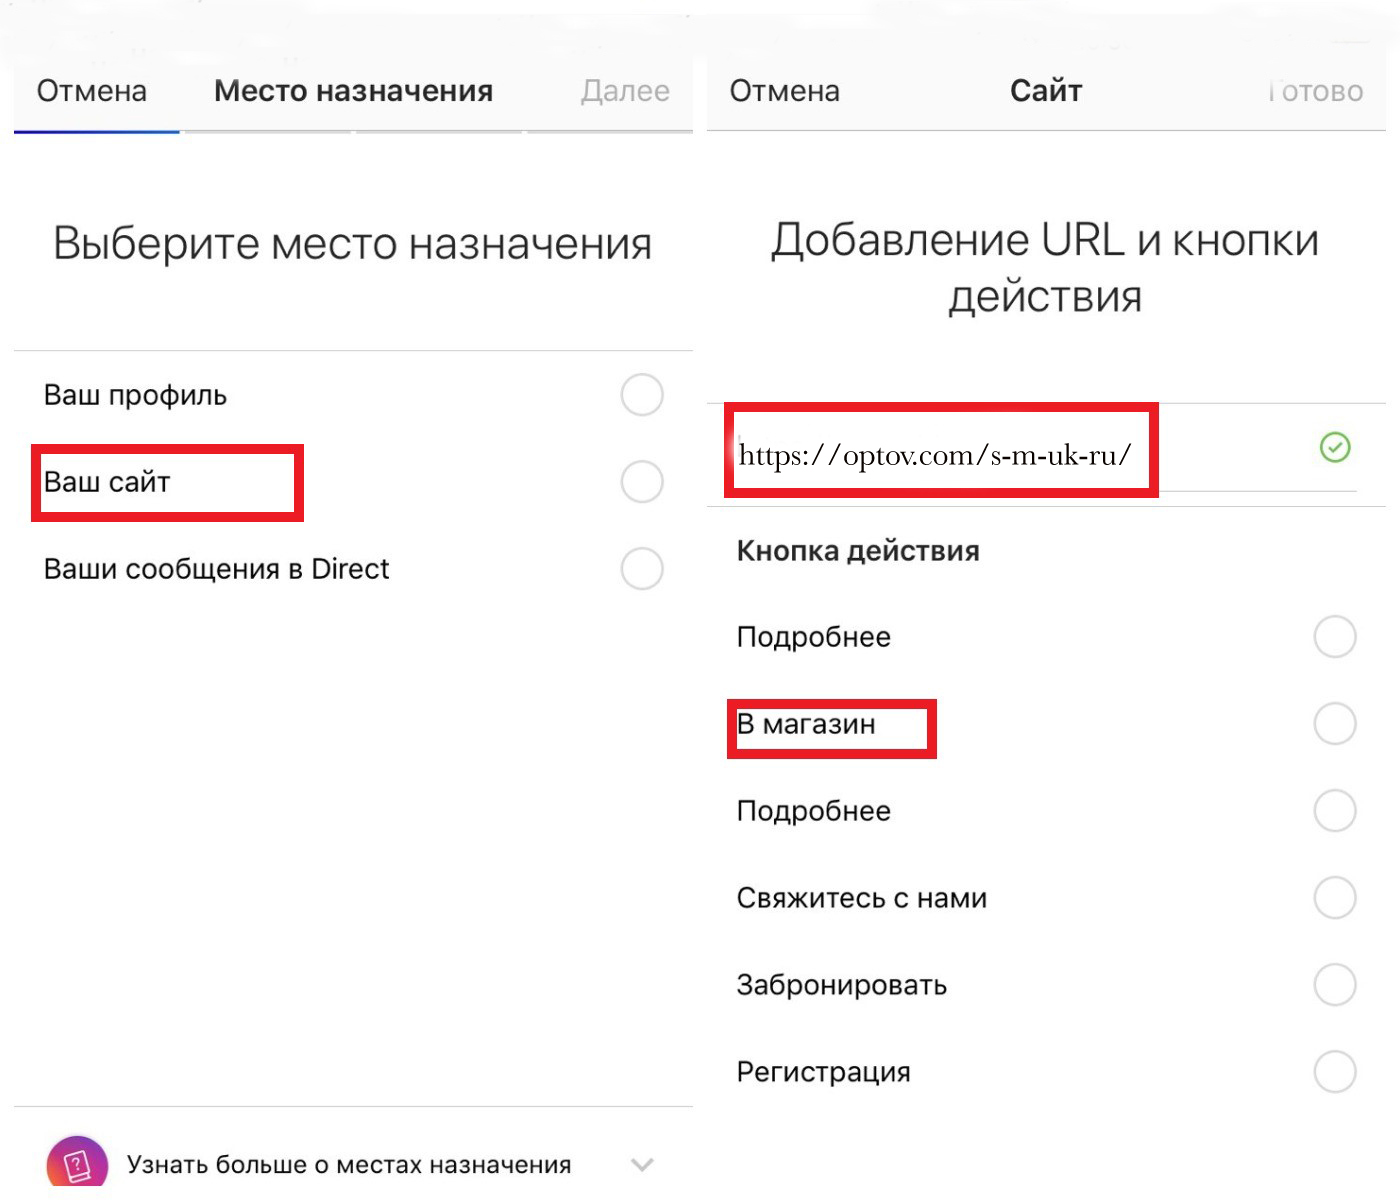Tap 'Отмена' on the 'Сайт' screen
Image resolution: width=1400 pixels, height=1200 pixels.
785,91
